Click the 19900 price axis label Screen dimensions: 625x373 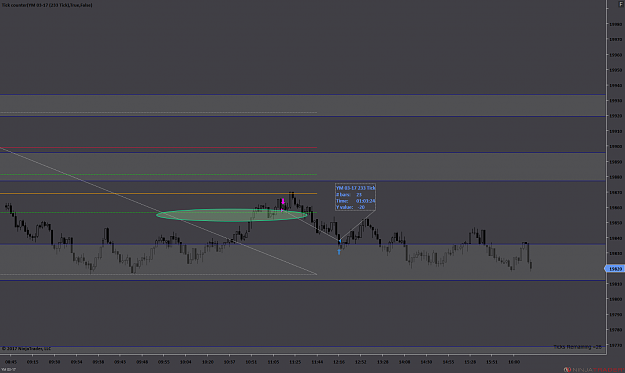click(616, 147)
